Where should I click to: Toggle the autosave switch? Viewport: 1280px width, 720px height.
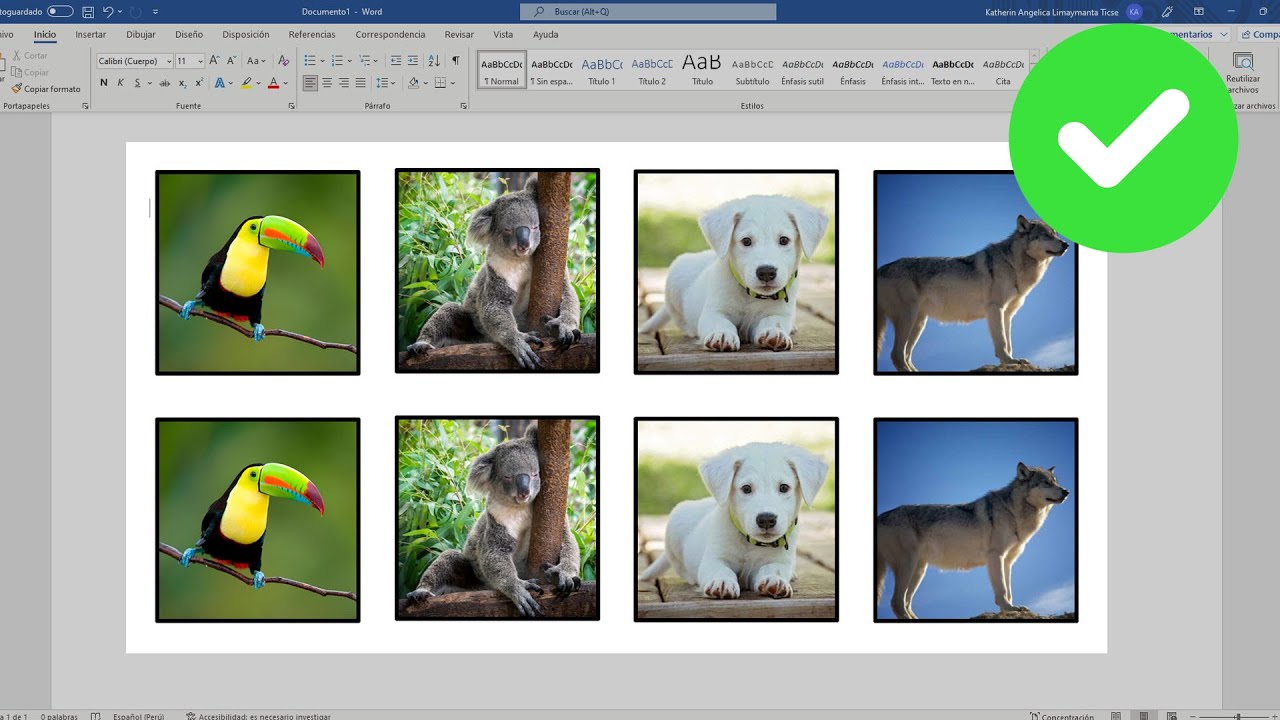coord(60,12)
